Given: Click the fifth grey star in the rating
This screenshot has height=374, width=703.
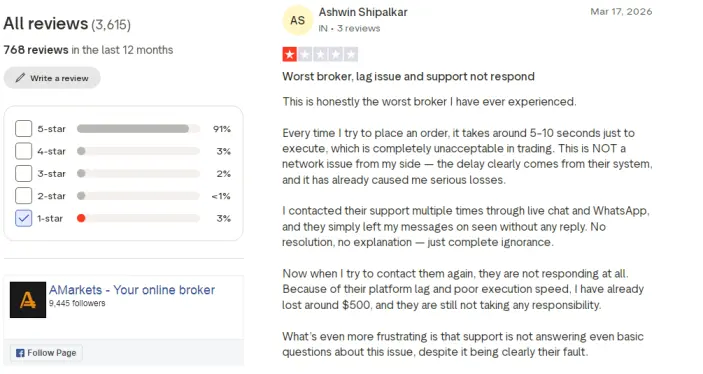Looking at the screenshot, I should (x=351, y=55).
